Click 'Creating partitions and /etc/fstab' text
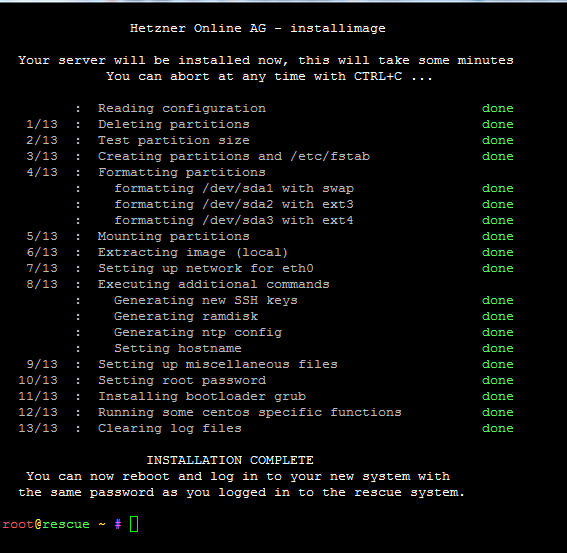 click(x=234, y=156)
